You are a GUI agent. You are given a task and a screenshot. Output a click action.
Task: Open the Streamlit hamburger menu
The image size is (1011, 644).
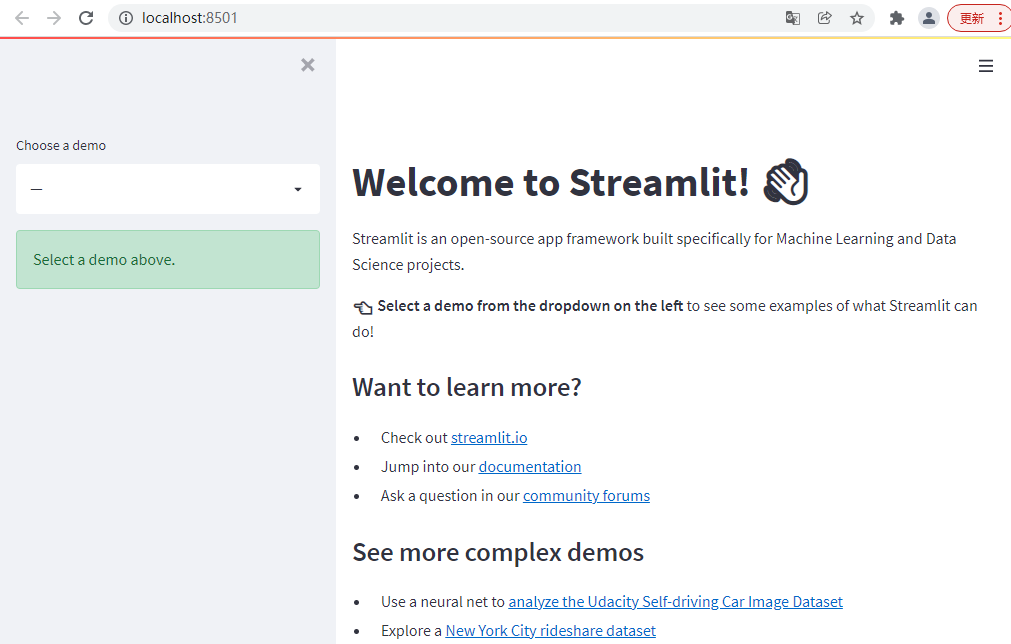point(986,66)
